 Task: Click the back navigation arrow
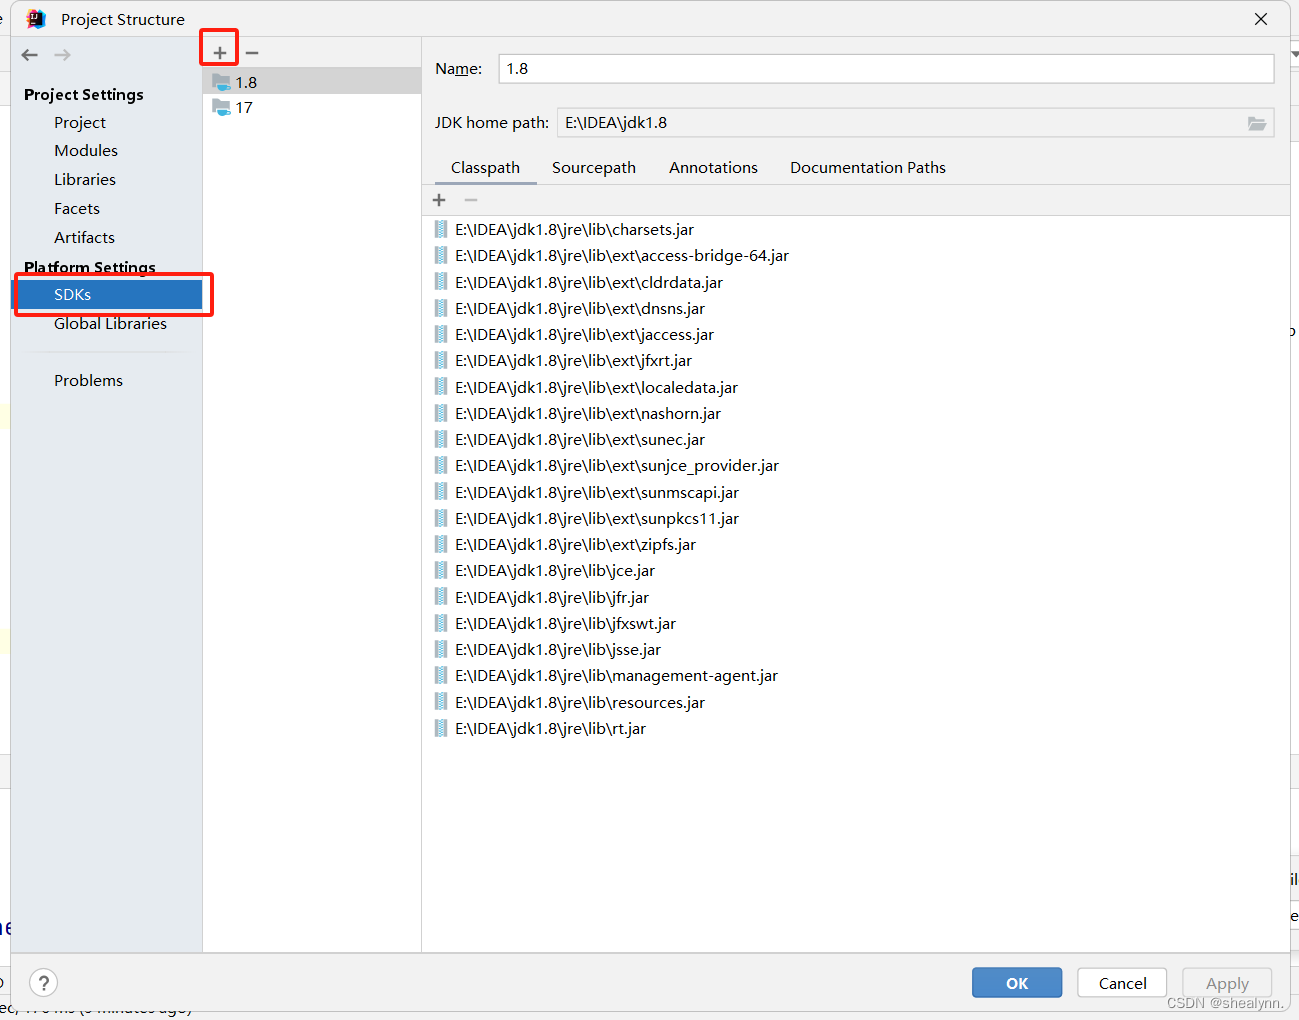coord(29,54)
